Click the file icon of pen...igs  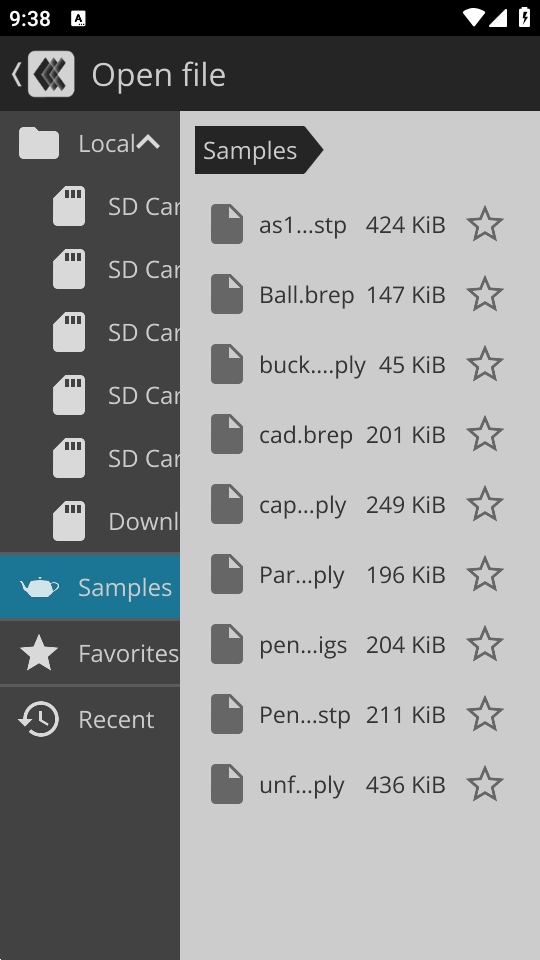coord(227,643)
